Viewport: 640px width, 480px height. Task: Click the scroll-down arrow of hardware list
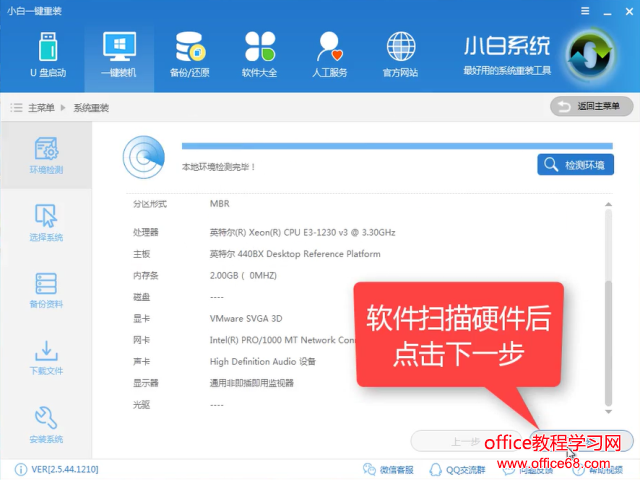[x=609, y=411]
